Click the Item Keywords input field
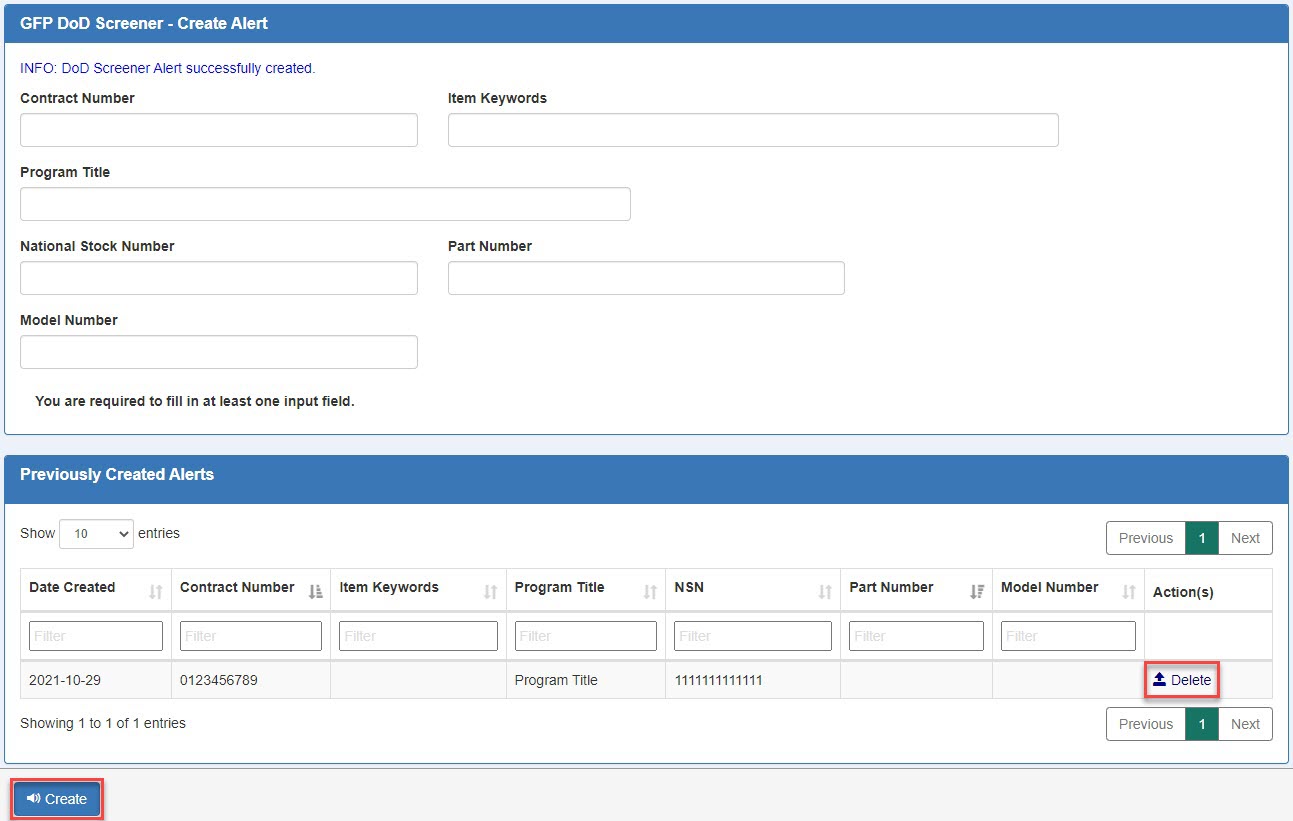 pyautogui.click(x=752, y=129)
